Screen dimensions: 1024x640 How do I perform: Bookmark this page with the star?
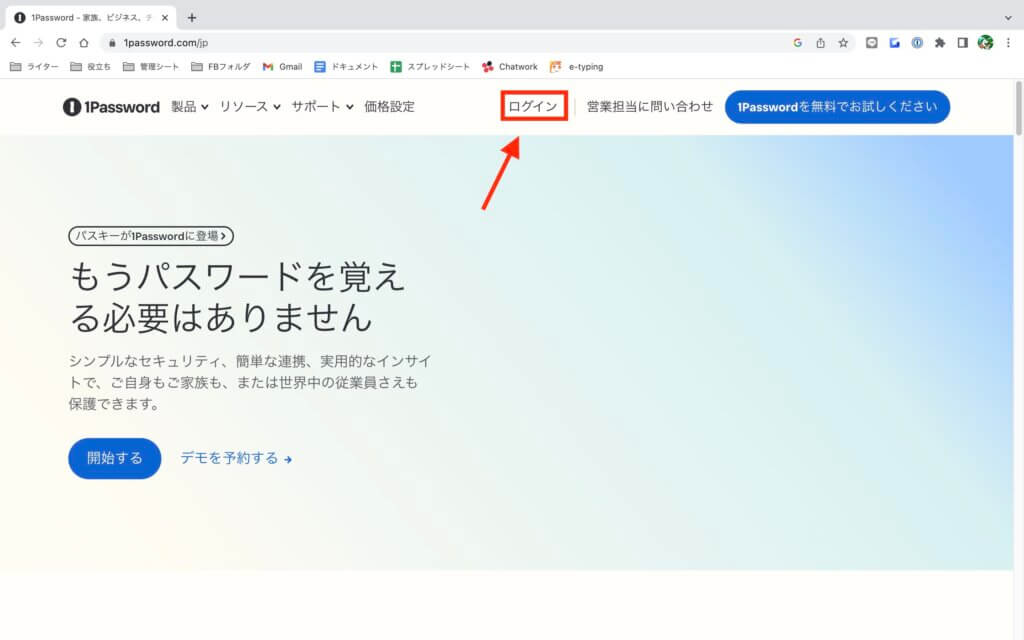(x=843, y=42)
